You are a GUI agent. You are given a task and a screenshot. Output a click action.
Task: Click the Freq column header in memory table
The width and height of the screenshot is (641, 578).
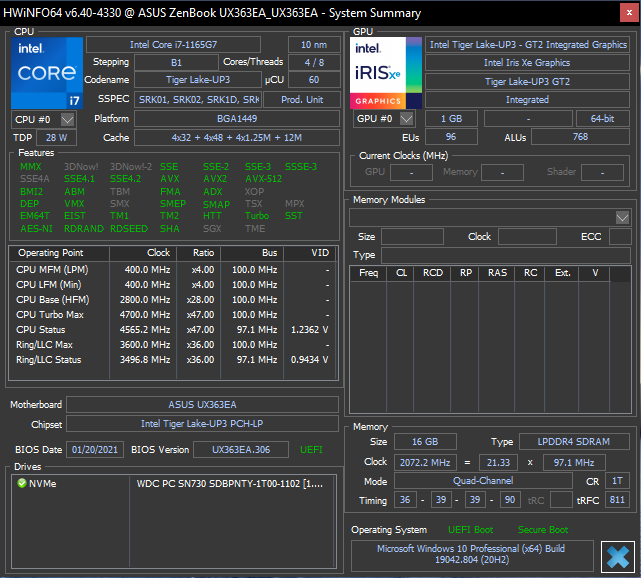click(x=368, y=273)
